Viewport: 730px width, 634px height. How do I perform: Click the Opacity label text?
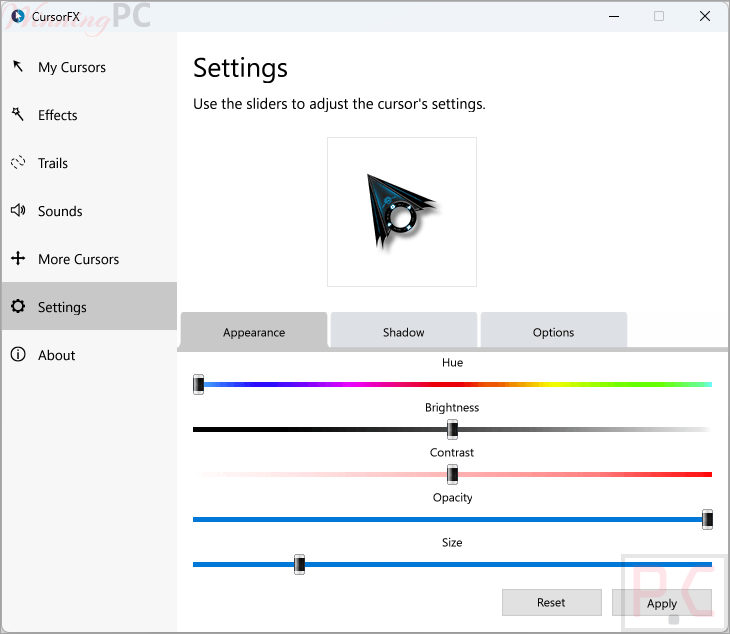click(x=452, y=498)
